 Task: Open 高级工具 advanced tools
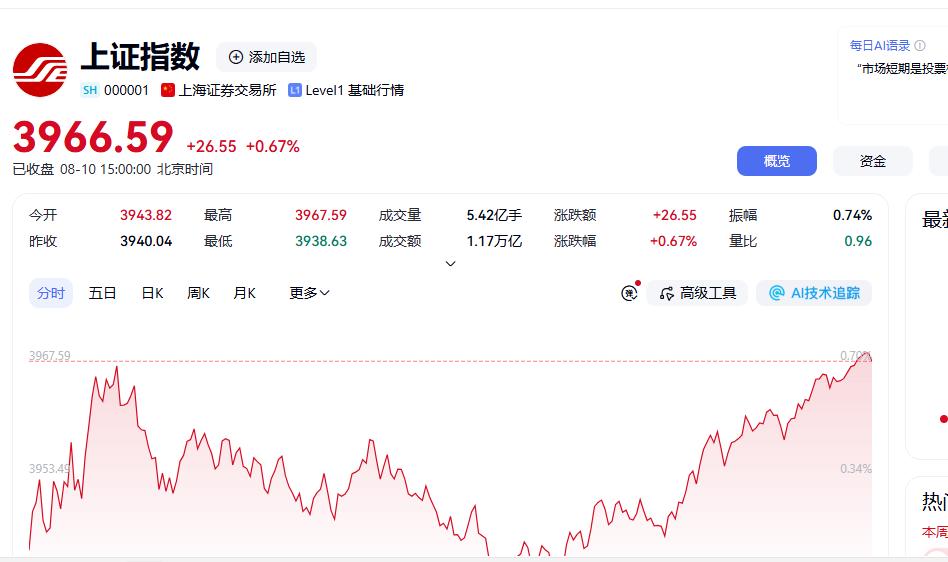point(697,293)
